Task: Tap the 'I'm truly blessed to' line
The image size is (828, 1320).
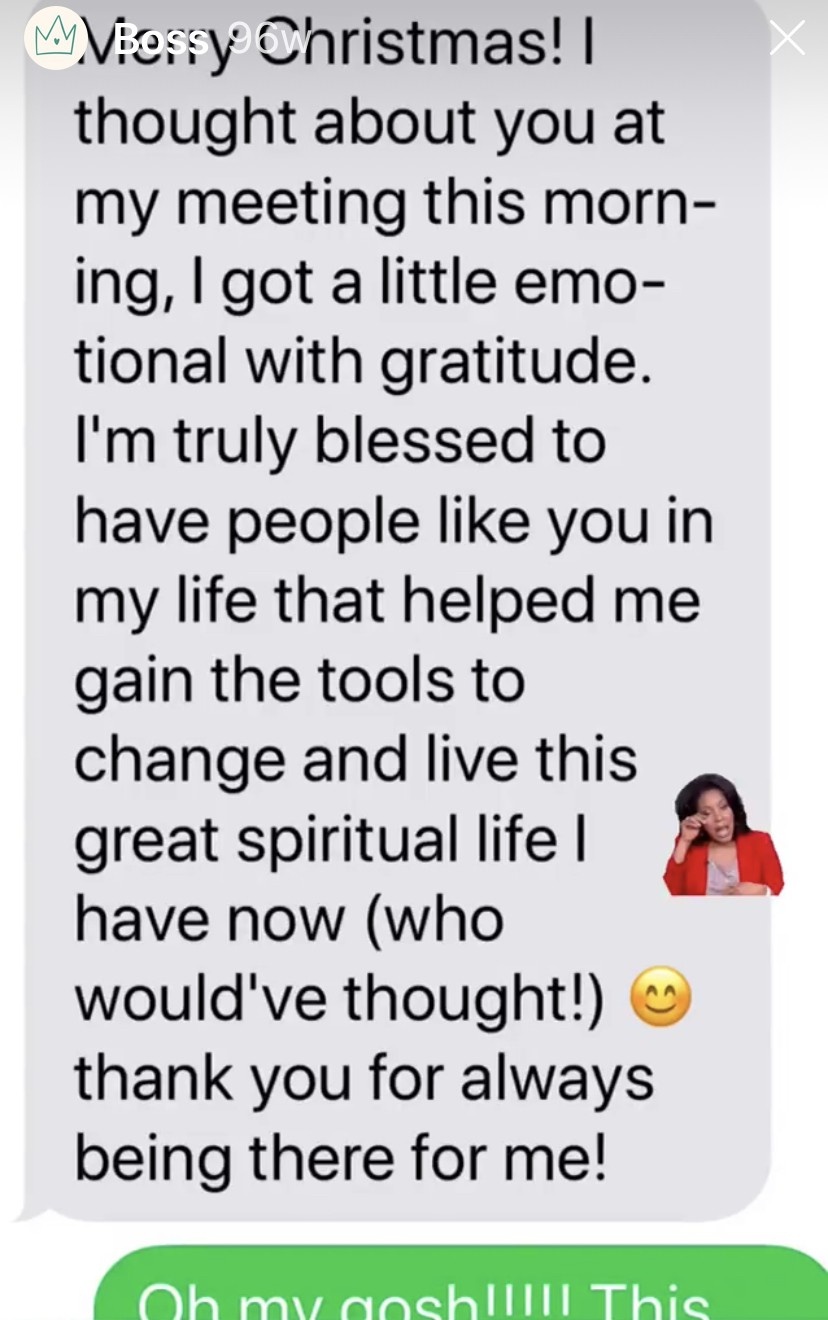Action: 340,440
